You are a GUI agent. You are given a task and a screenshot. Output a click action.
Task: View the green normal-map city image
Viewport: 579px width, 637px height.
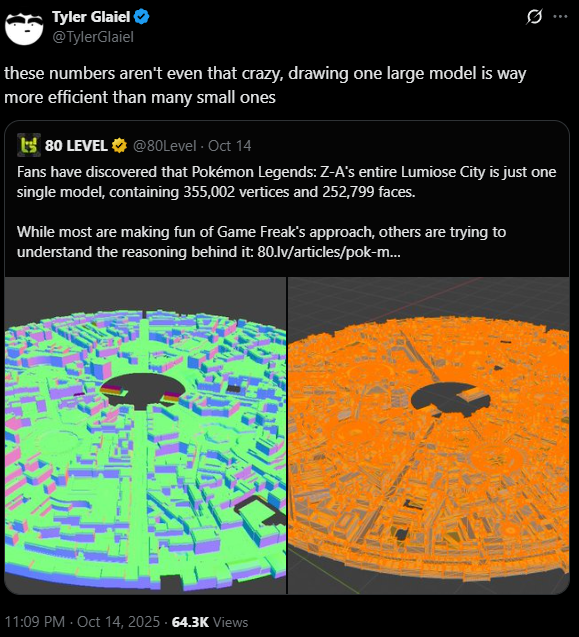point(145,436)
